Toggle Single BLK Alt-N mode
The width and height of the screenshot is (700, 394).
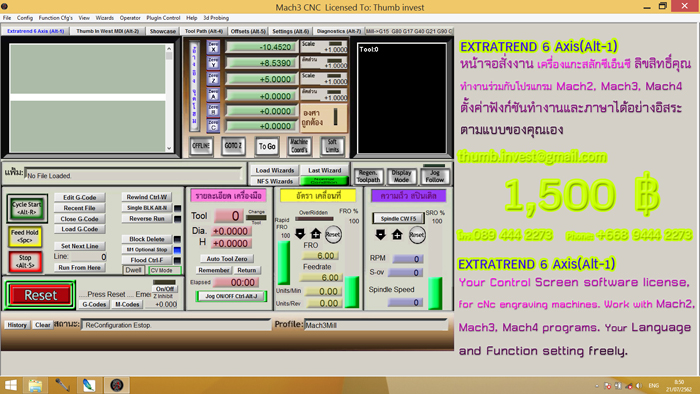click(x=146, y=208)
